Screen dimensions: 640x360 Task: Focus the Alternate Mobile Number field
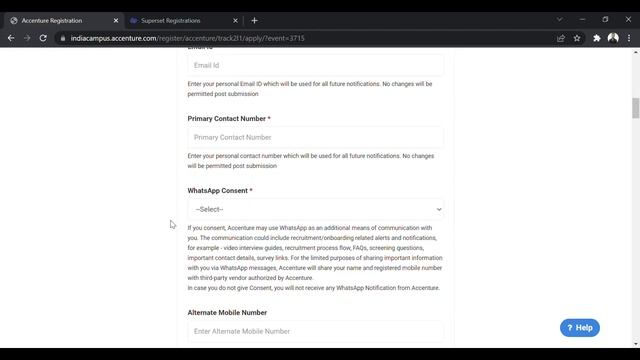[x=316, y=331]
